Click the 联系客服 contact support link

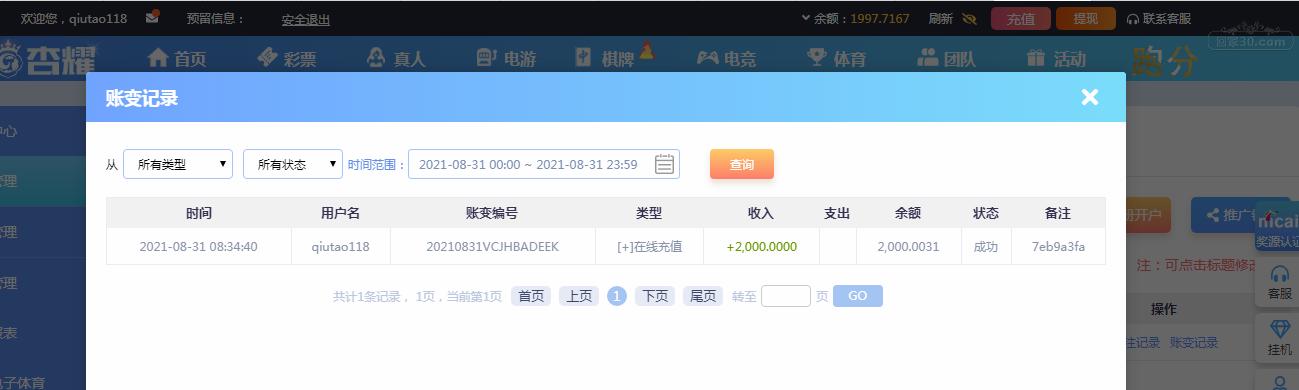[1159, 18]
